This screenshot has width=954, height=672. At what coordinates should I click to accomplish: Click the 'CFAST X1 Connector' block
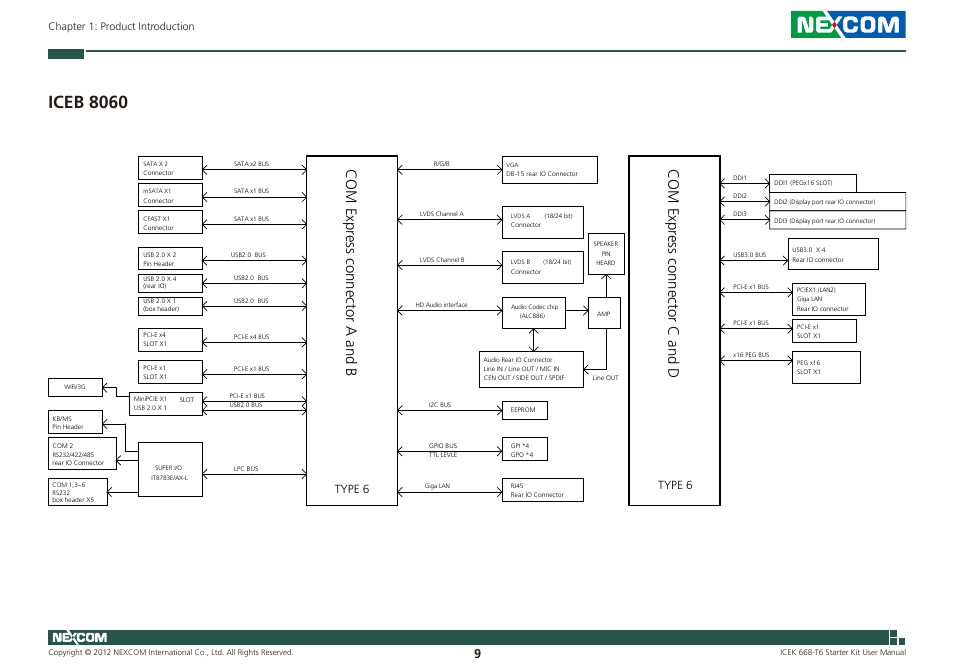click(x=170, y=223)
